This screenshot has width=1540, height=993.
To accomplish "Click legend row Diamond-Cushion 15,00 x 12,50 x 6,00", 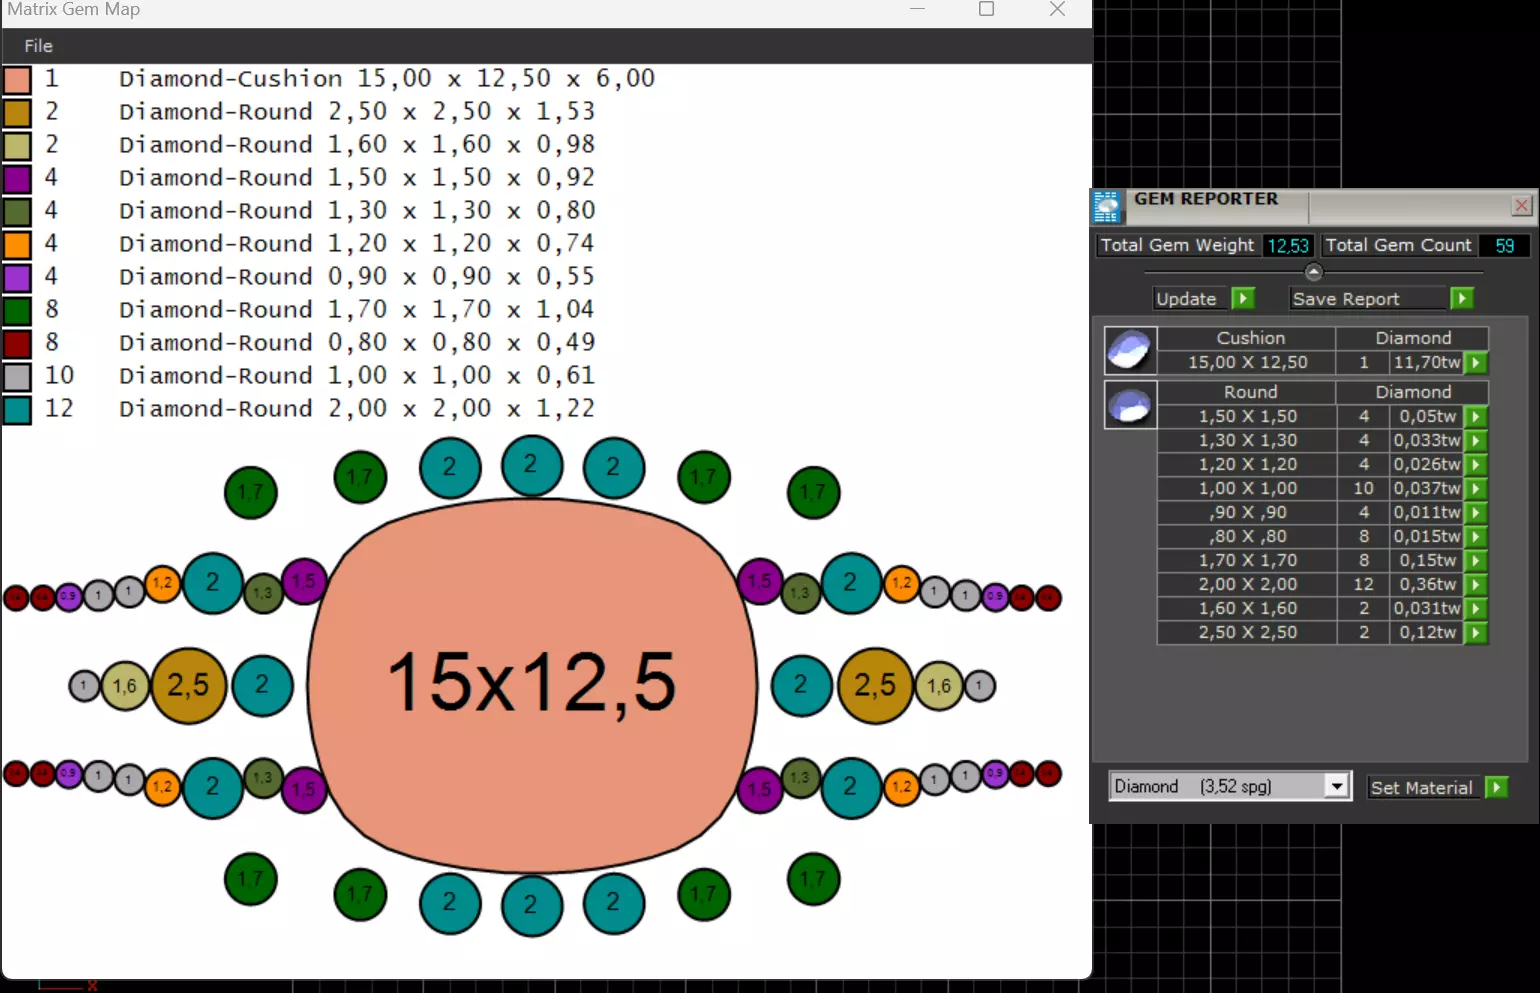I will pyautogui.click(x=387, y=79).
